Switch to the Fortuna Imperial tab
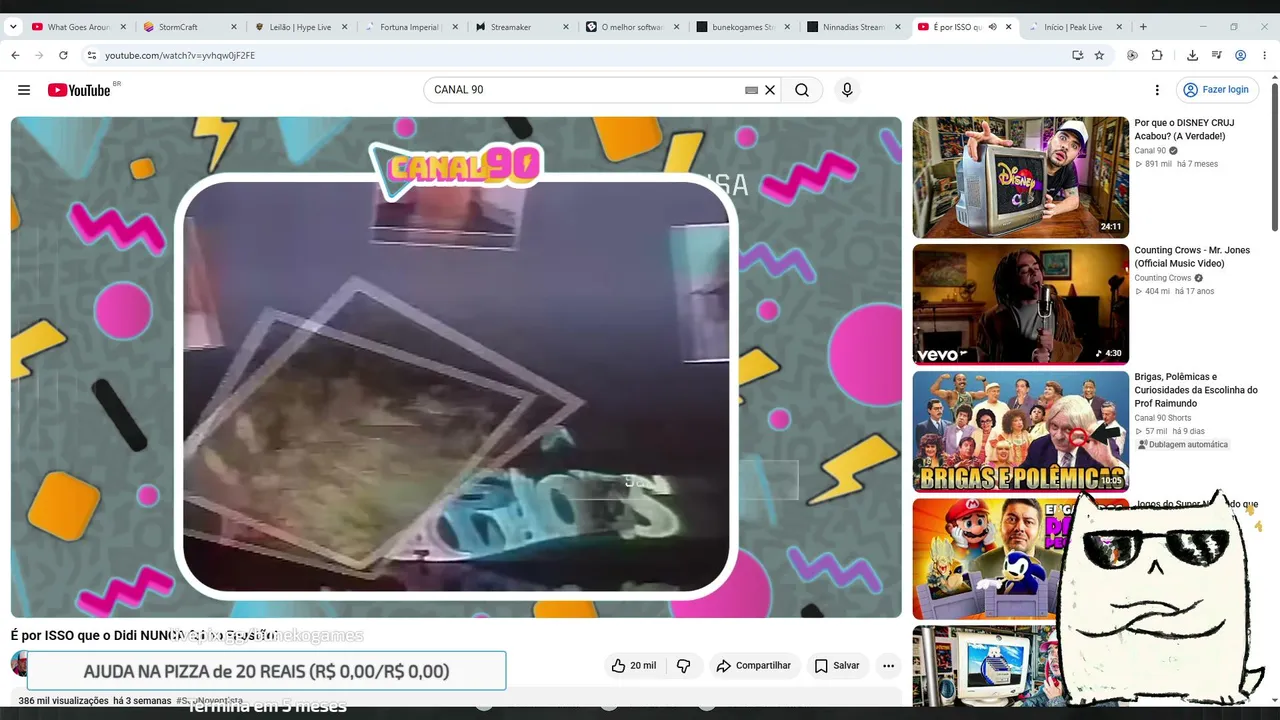Viewport: 1280px width, 720px height. click(412, 27)
